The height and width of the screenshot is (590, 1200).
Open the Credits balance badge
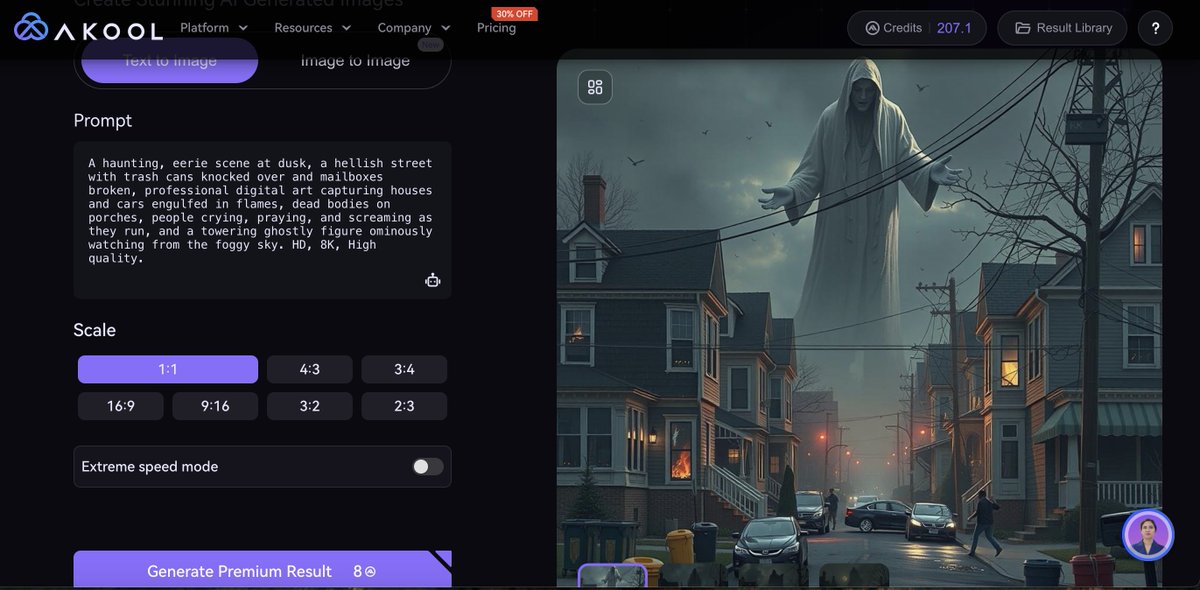(917, 28)
